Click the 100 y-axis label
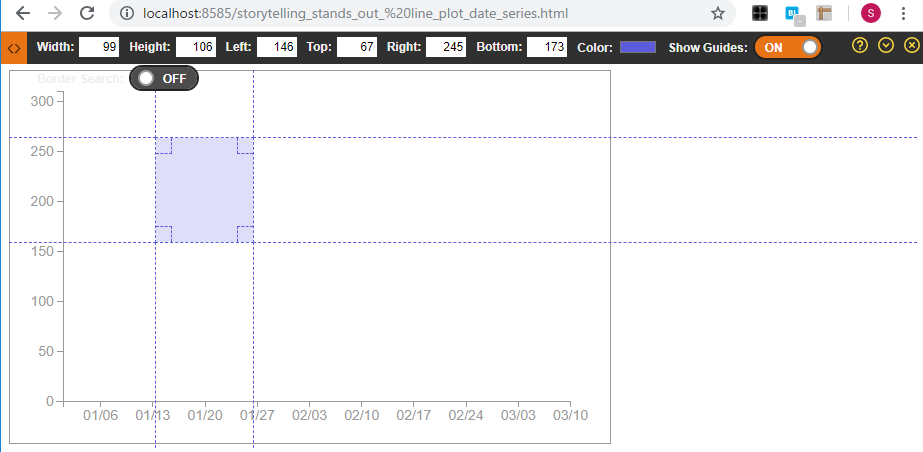 42,301
